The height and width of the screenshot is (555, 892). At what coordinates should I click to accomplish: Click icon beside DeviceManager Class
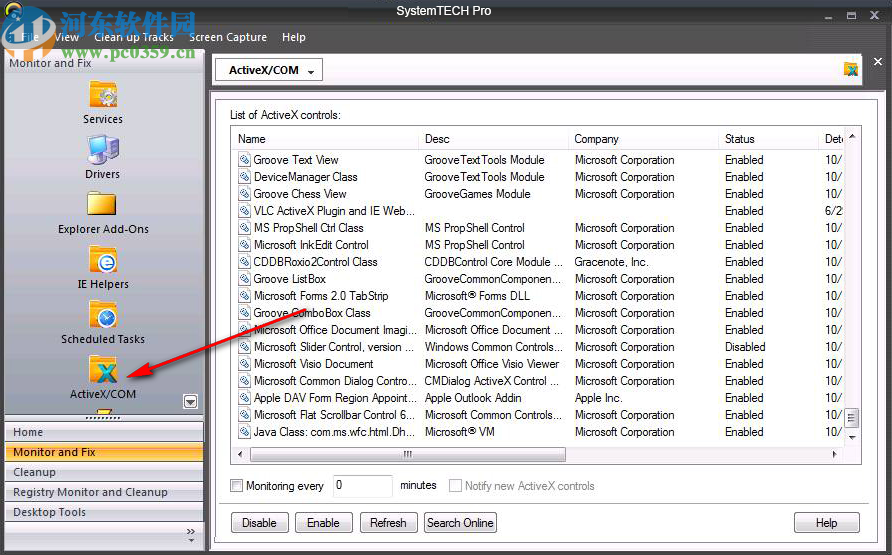coord(245,177)
